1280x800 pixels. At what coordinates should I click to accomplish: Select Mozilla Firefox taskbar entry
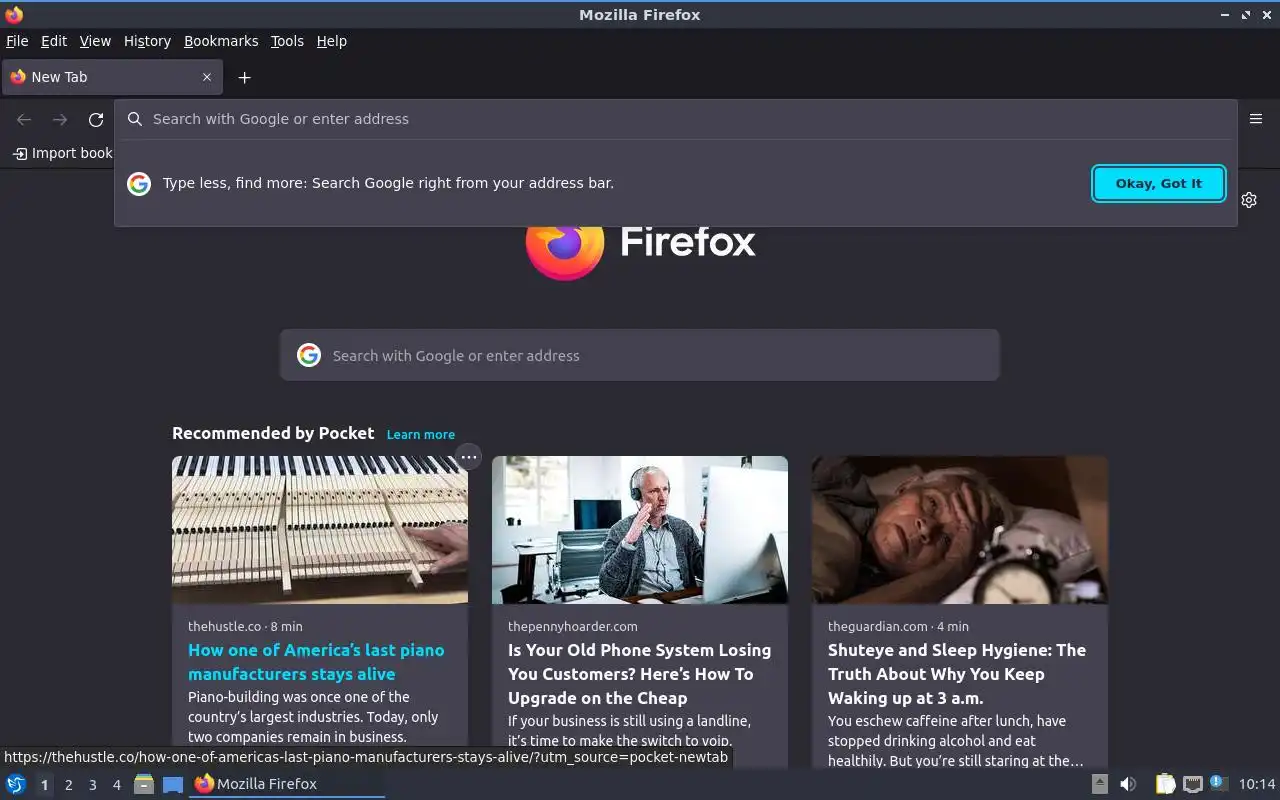coord(288,784)
